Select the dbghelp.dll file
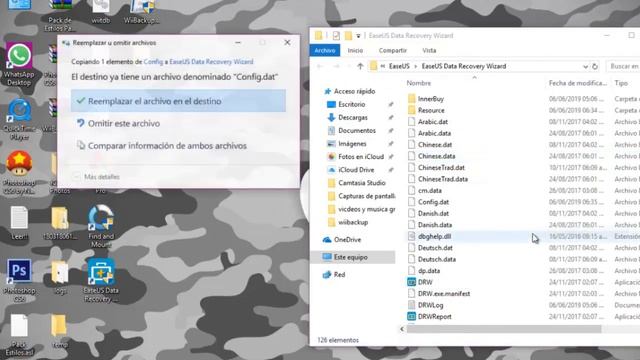Screen dimensions: 640x360 [434, 236]
